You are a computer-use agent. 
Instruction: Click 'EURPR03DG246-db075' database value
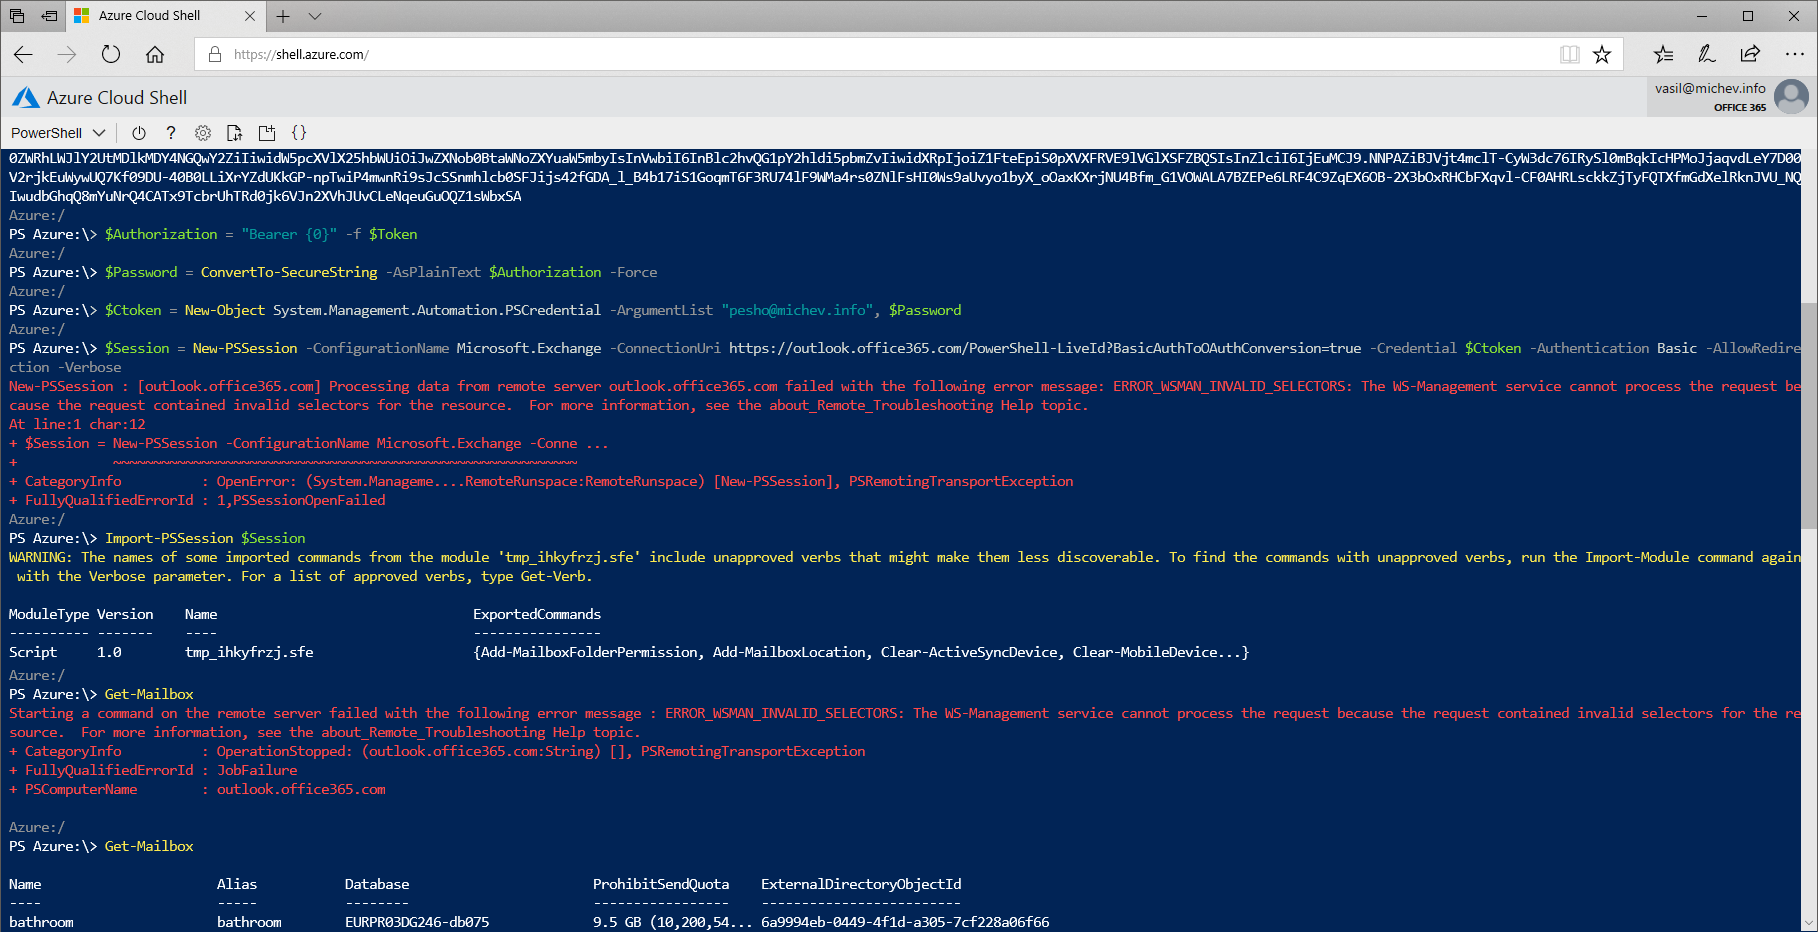click(x=417, y=922)
